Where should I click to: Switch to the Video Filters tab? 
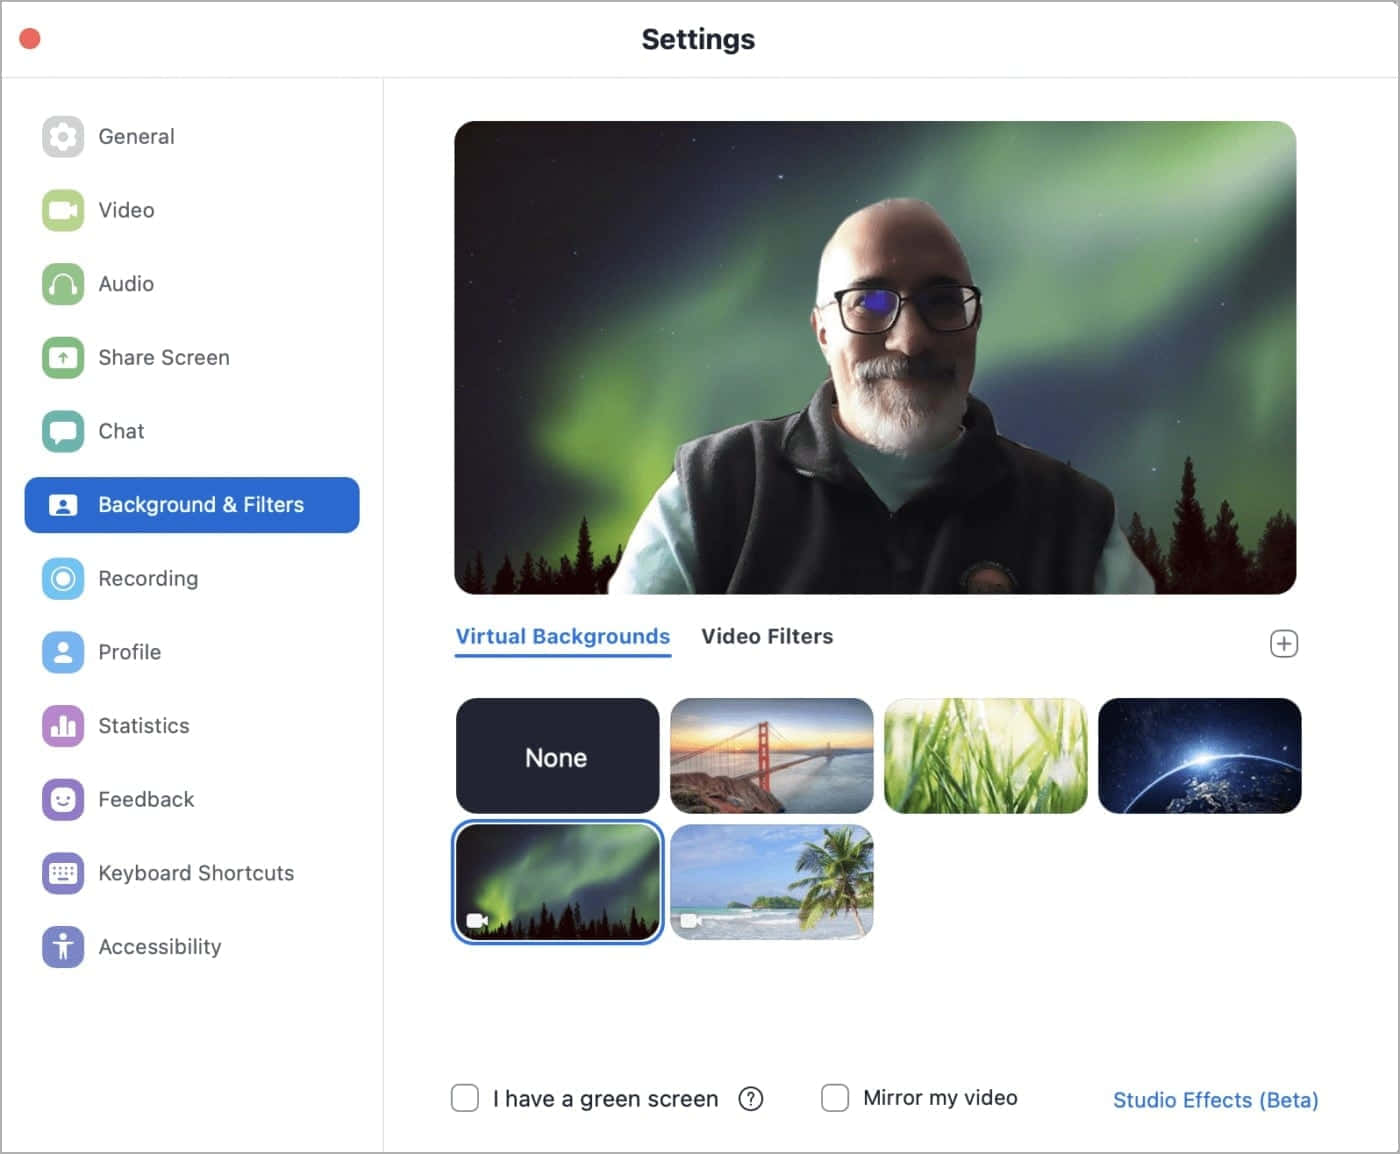[767, 637]
